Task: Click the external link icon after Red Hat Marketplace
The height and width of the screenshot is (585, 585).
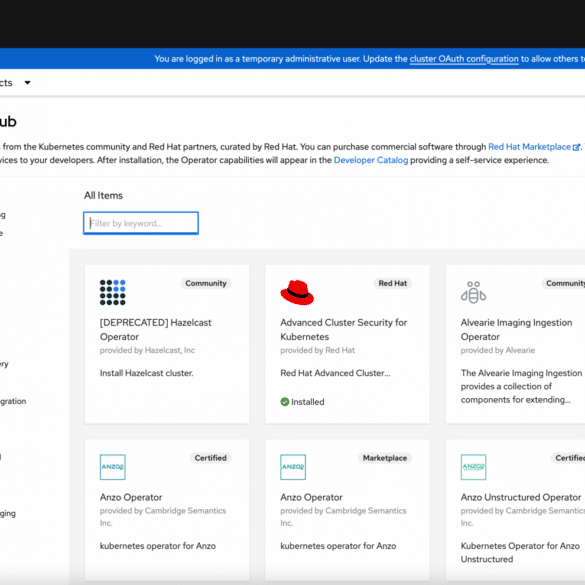Action: click(x=576, y=147)
